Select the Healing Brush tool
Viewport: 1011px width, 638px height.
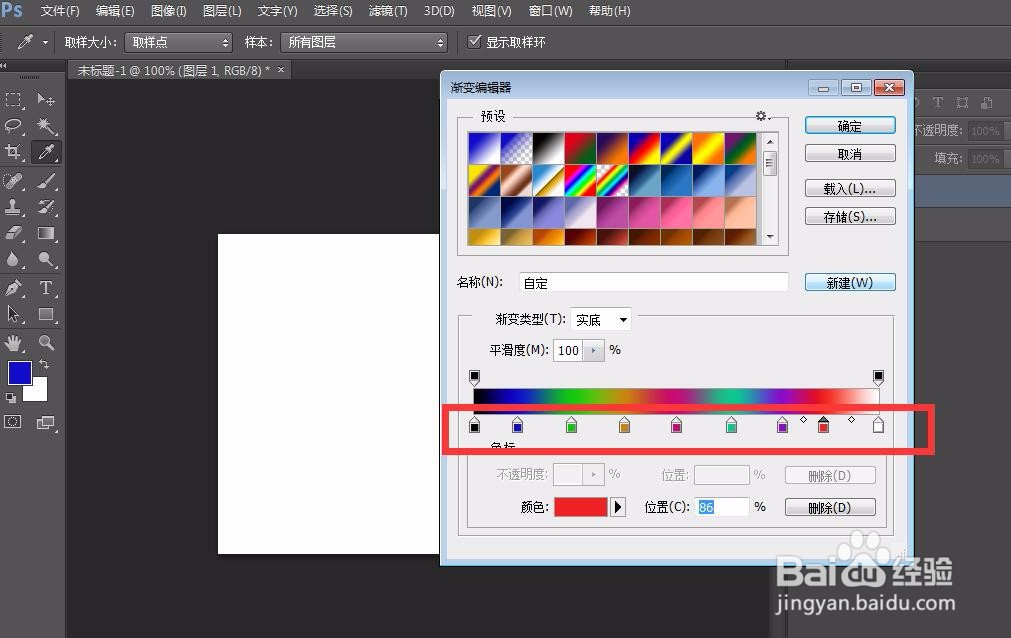14,181
